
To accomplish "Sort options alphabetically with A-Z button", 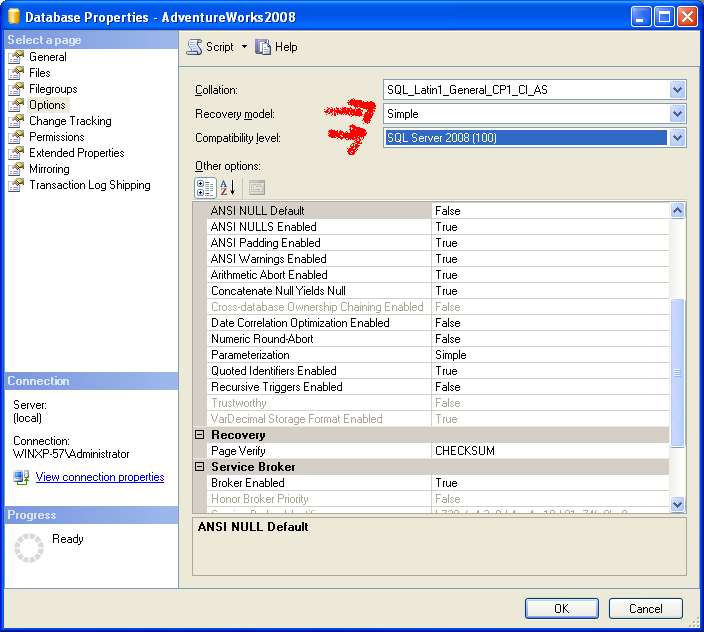I will pyautogui.click(x=228, y=188).
